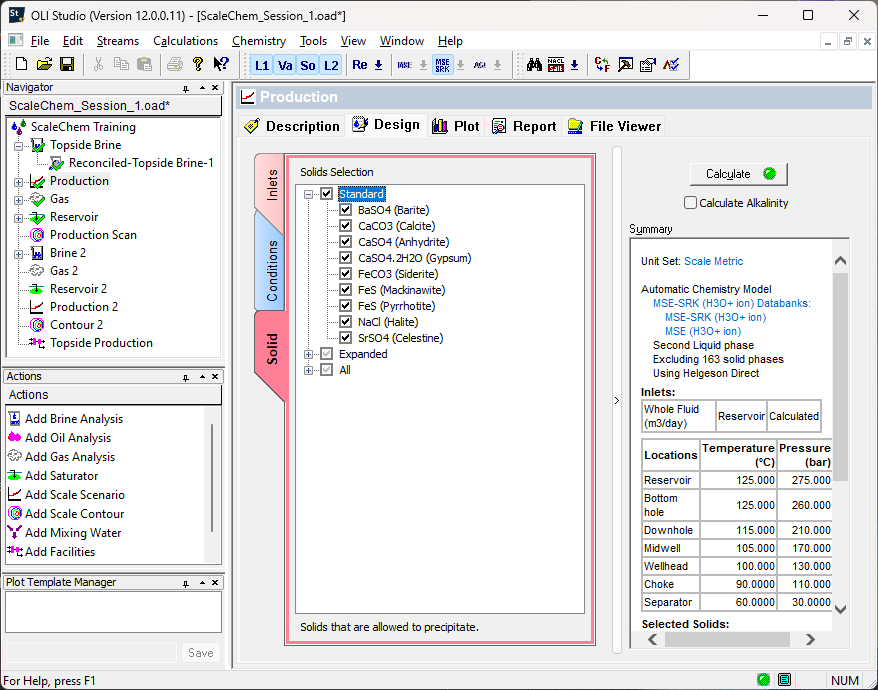878x690 pixels.
Task: Open the File menu
Action: pos(40,41)
